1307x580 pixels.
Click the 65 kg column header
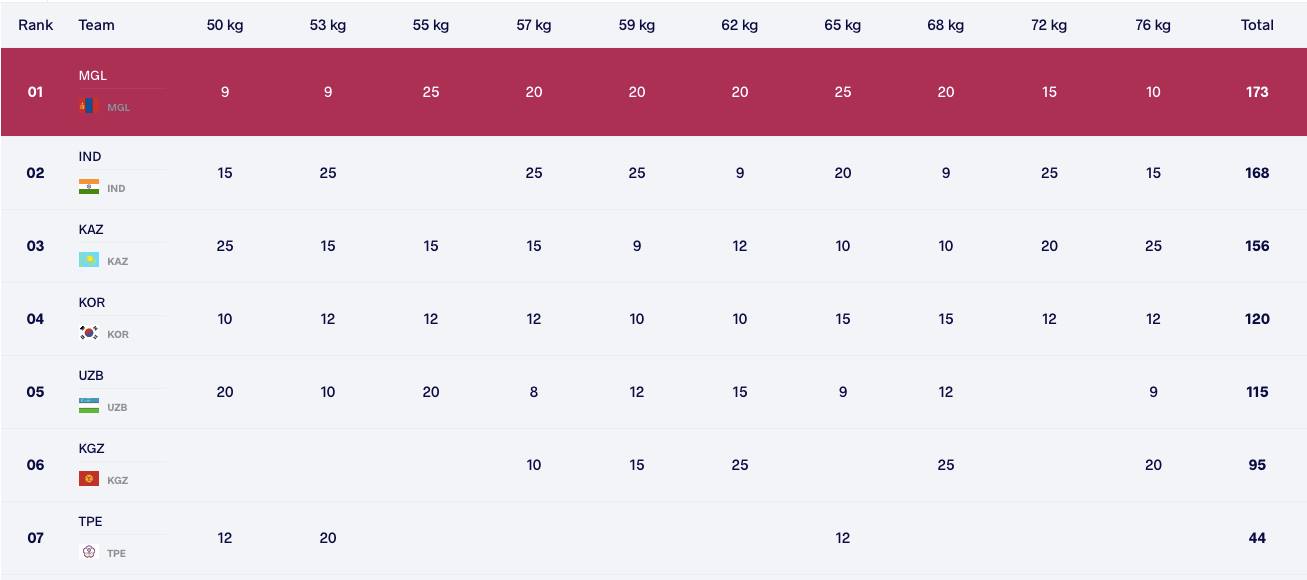point(843,25)
